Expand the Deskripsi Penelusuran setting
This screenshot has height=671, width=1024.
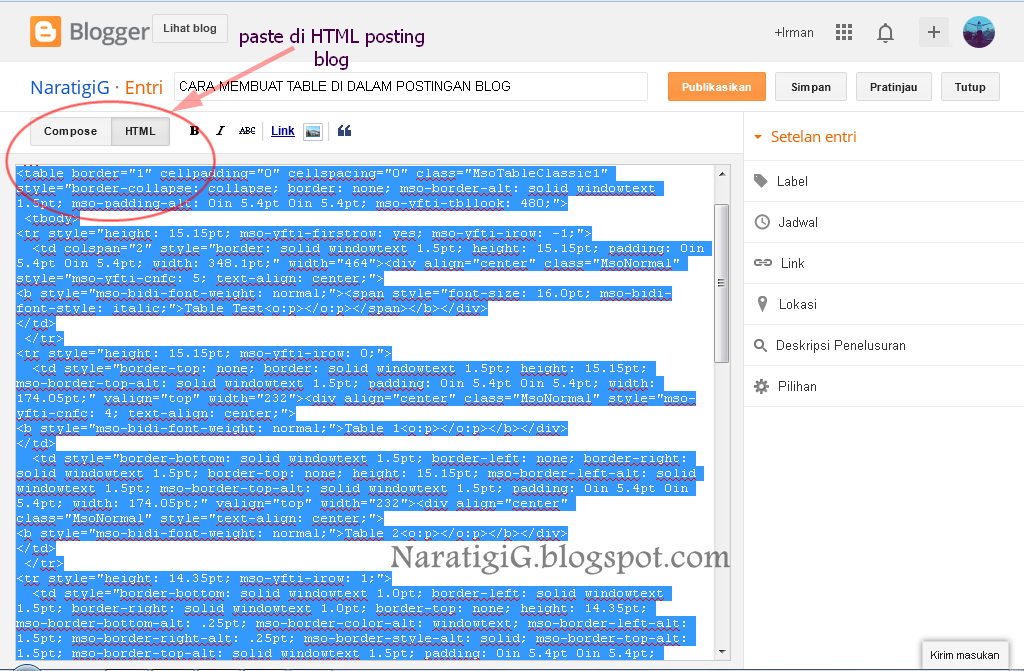[x=884, y=345]
